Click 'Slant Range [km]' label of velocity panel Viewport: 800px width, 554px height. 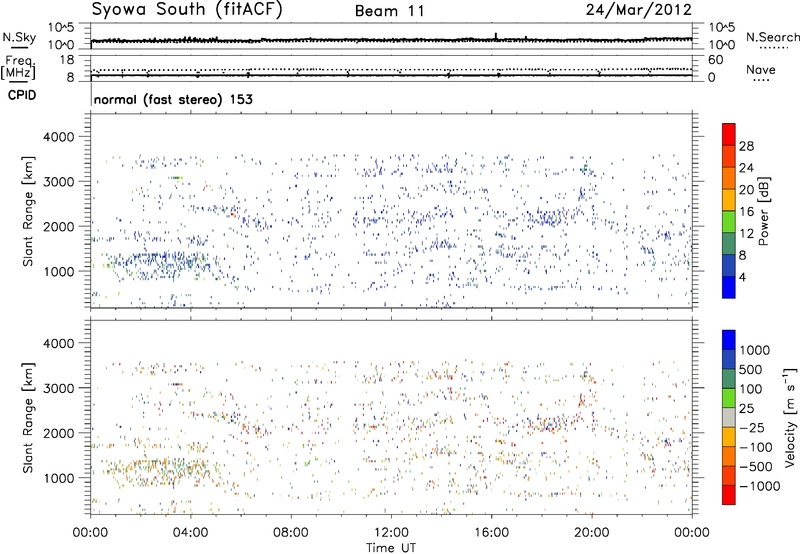(x=28, y=417)
